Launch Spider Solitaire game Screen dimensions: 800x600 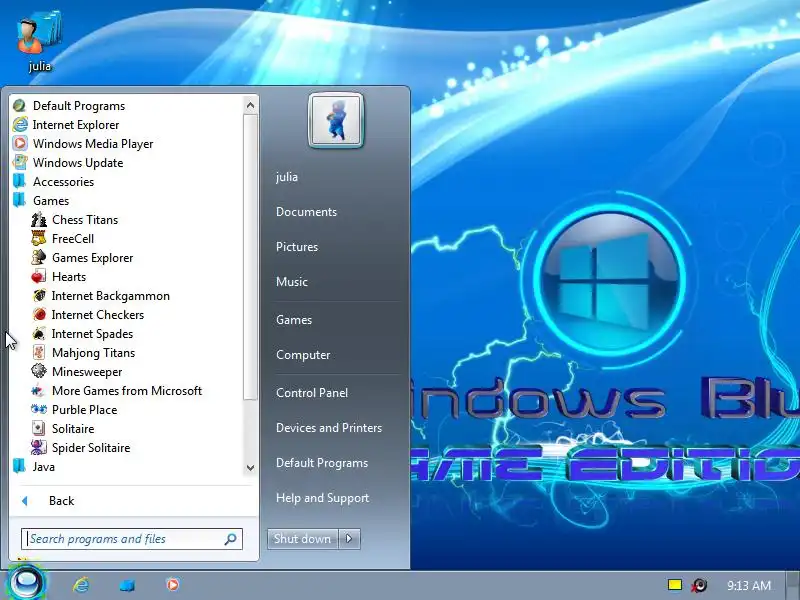[81, 448]
